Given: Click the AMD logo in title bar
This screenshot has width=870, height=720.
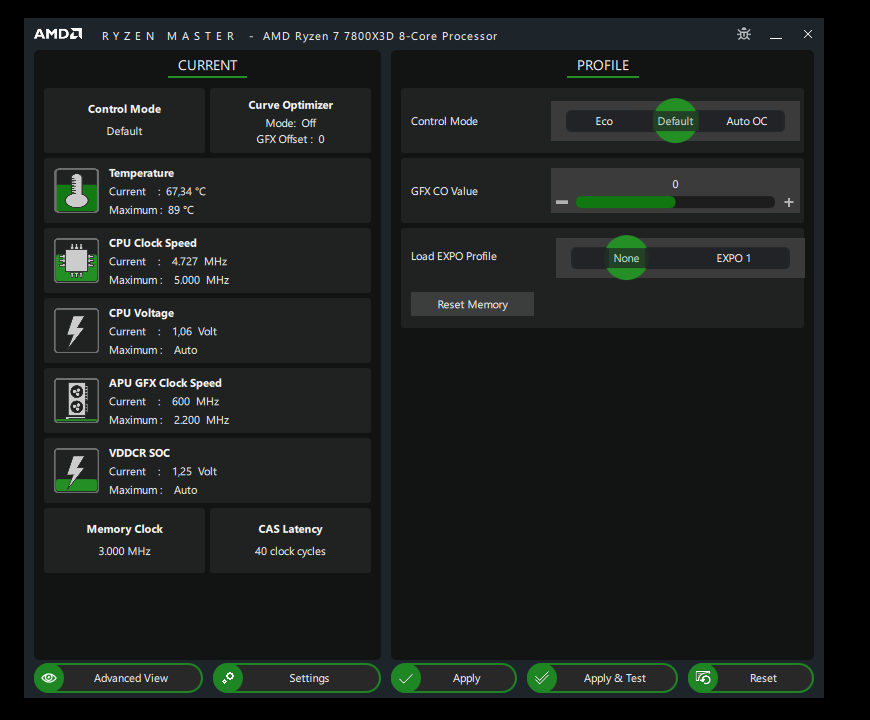Looking at the screenshot, I should 58,34.
